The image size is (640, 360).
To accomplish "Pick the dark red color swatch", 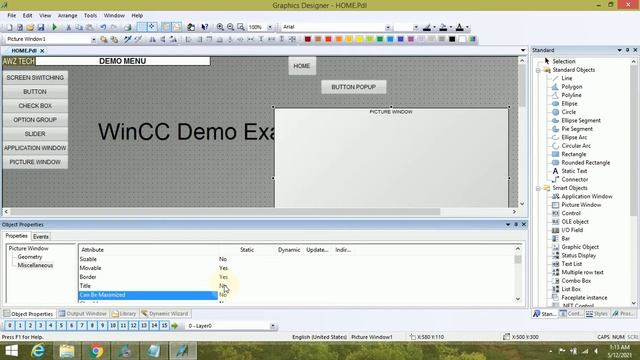I will [x=308, y=39].
